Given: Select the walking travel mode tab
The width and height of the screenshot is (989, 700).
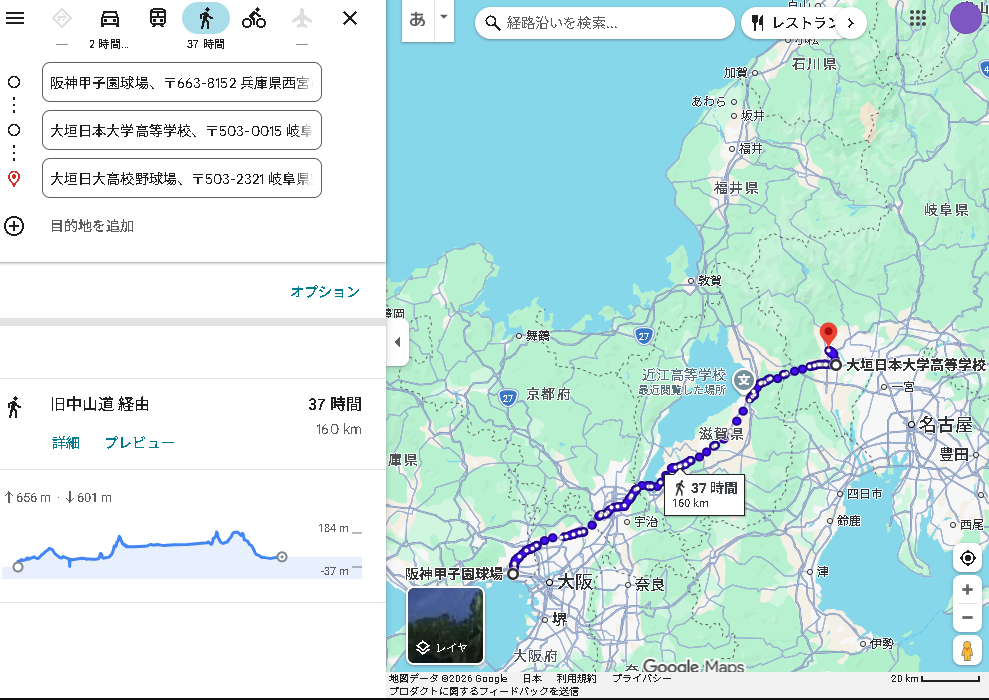Looking at the screenshot, I should coord(206,18).
